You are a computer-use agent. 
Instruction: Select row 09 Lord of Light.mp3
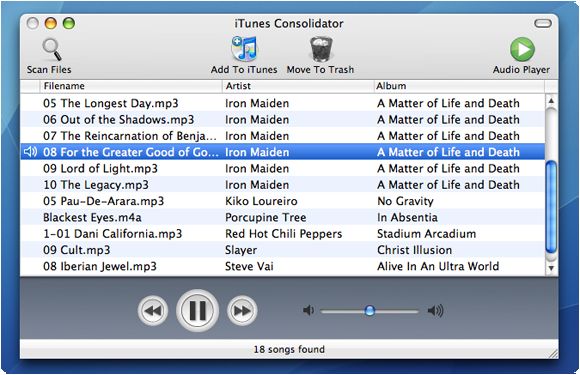coord(283,168)
